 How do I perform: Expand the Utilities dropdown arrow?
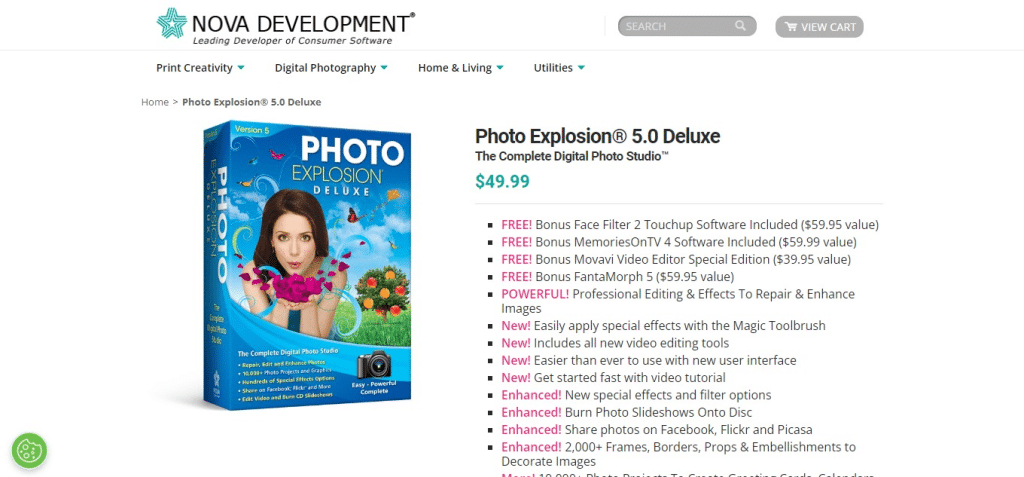pos(581,68)
